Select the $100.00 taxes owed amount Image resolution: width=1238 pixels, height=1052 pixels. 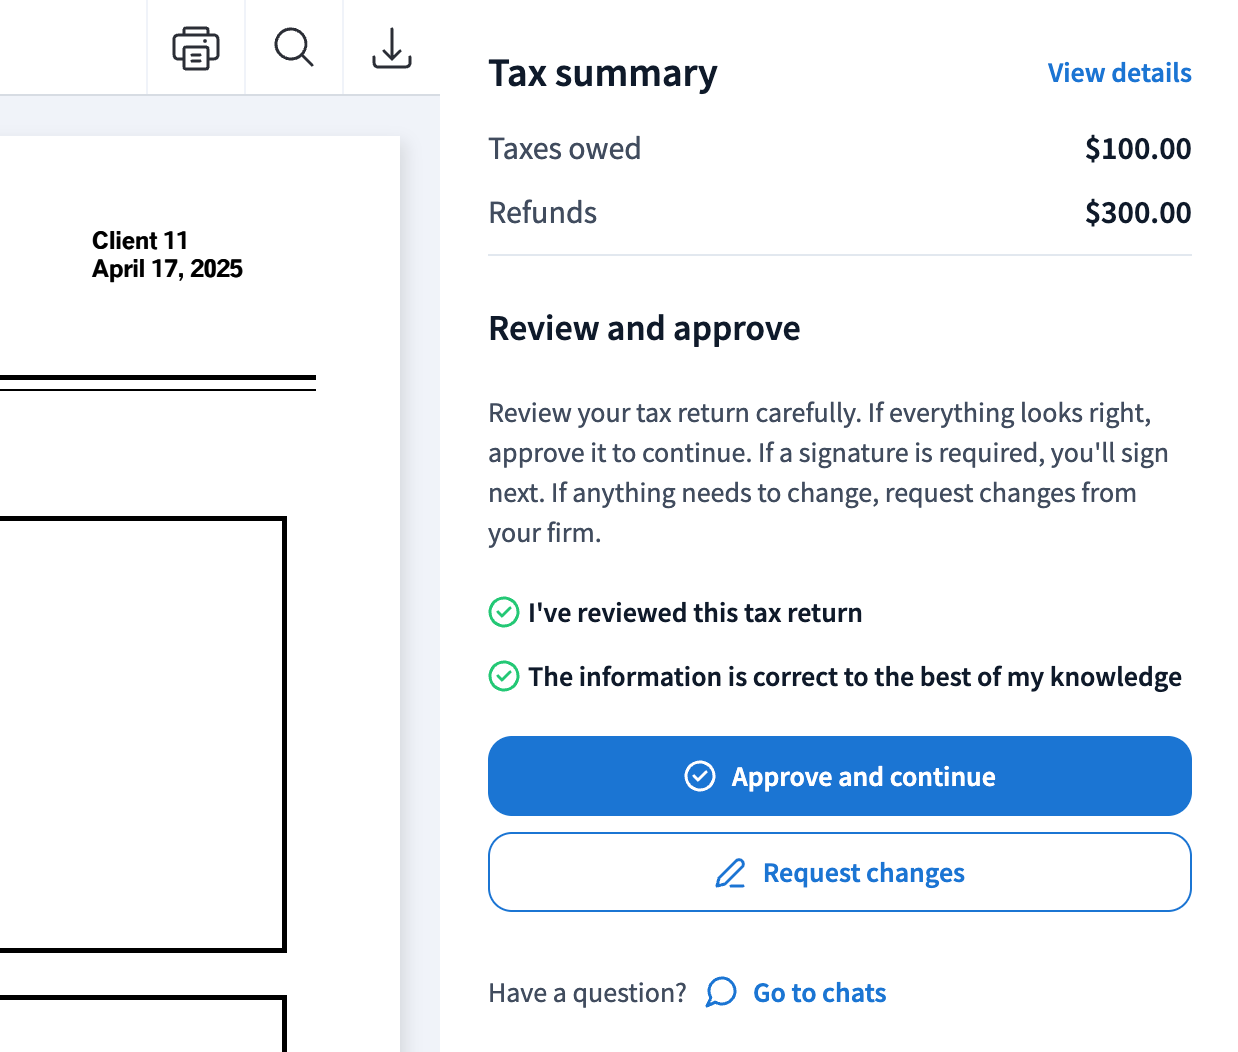point(1138,149)
